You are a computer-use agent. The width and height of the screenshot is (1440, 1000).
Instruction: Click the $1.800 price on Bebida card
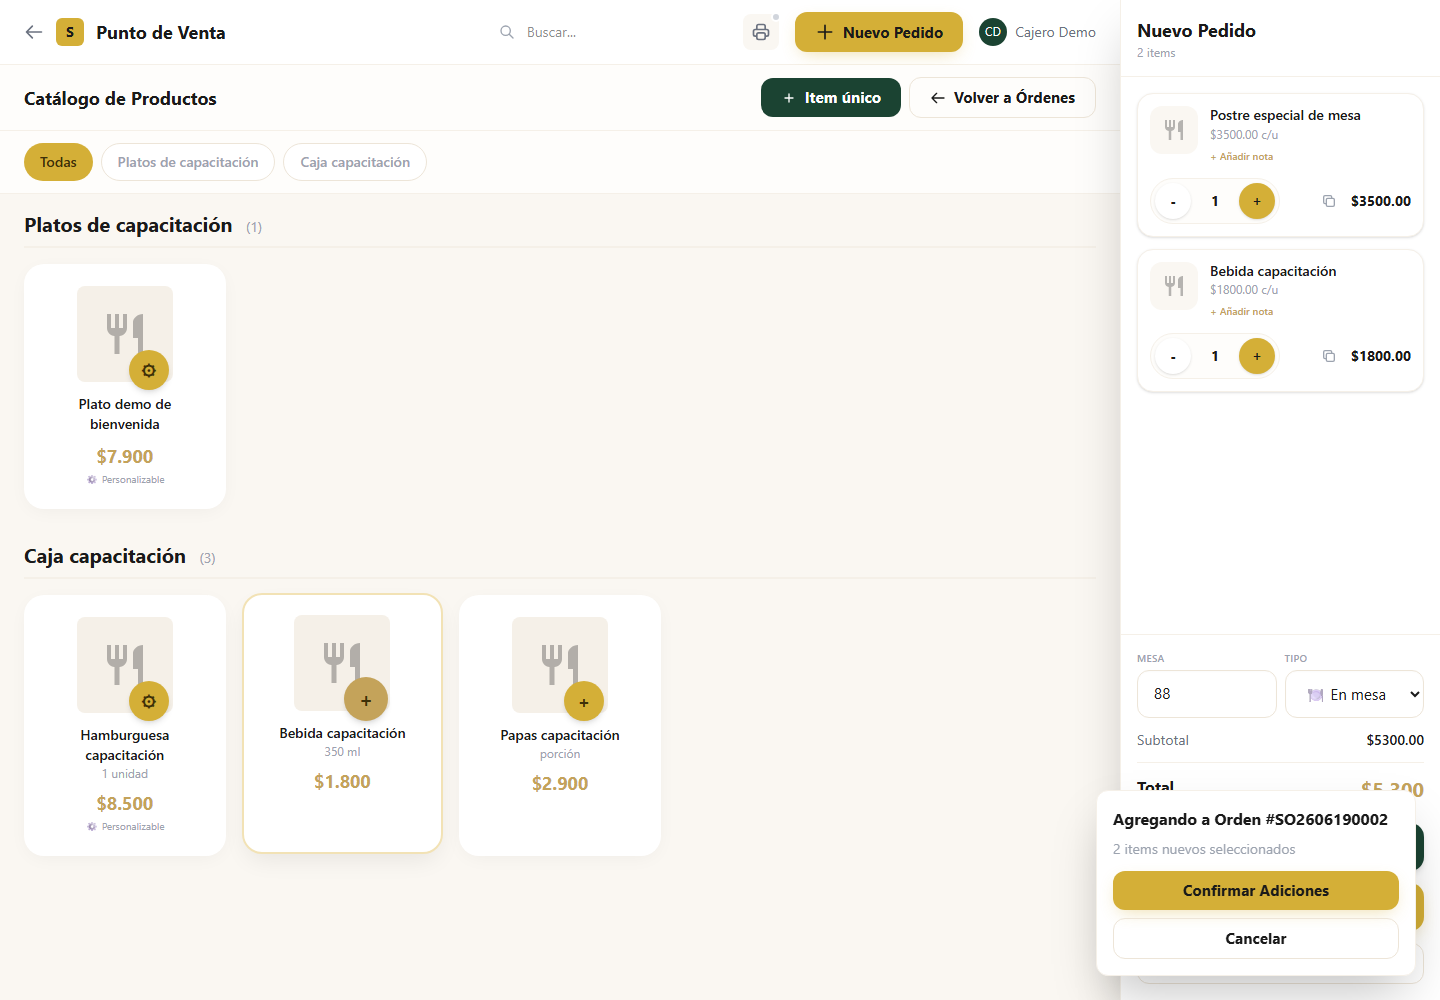342,782
